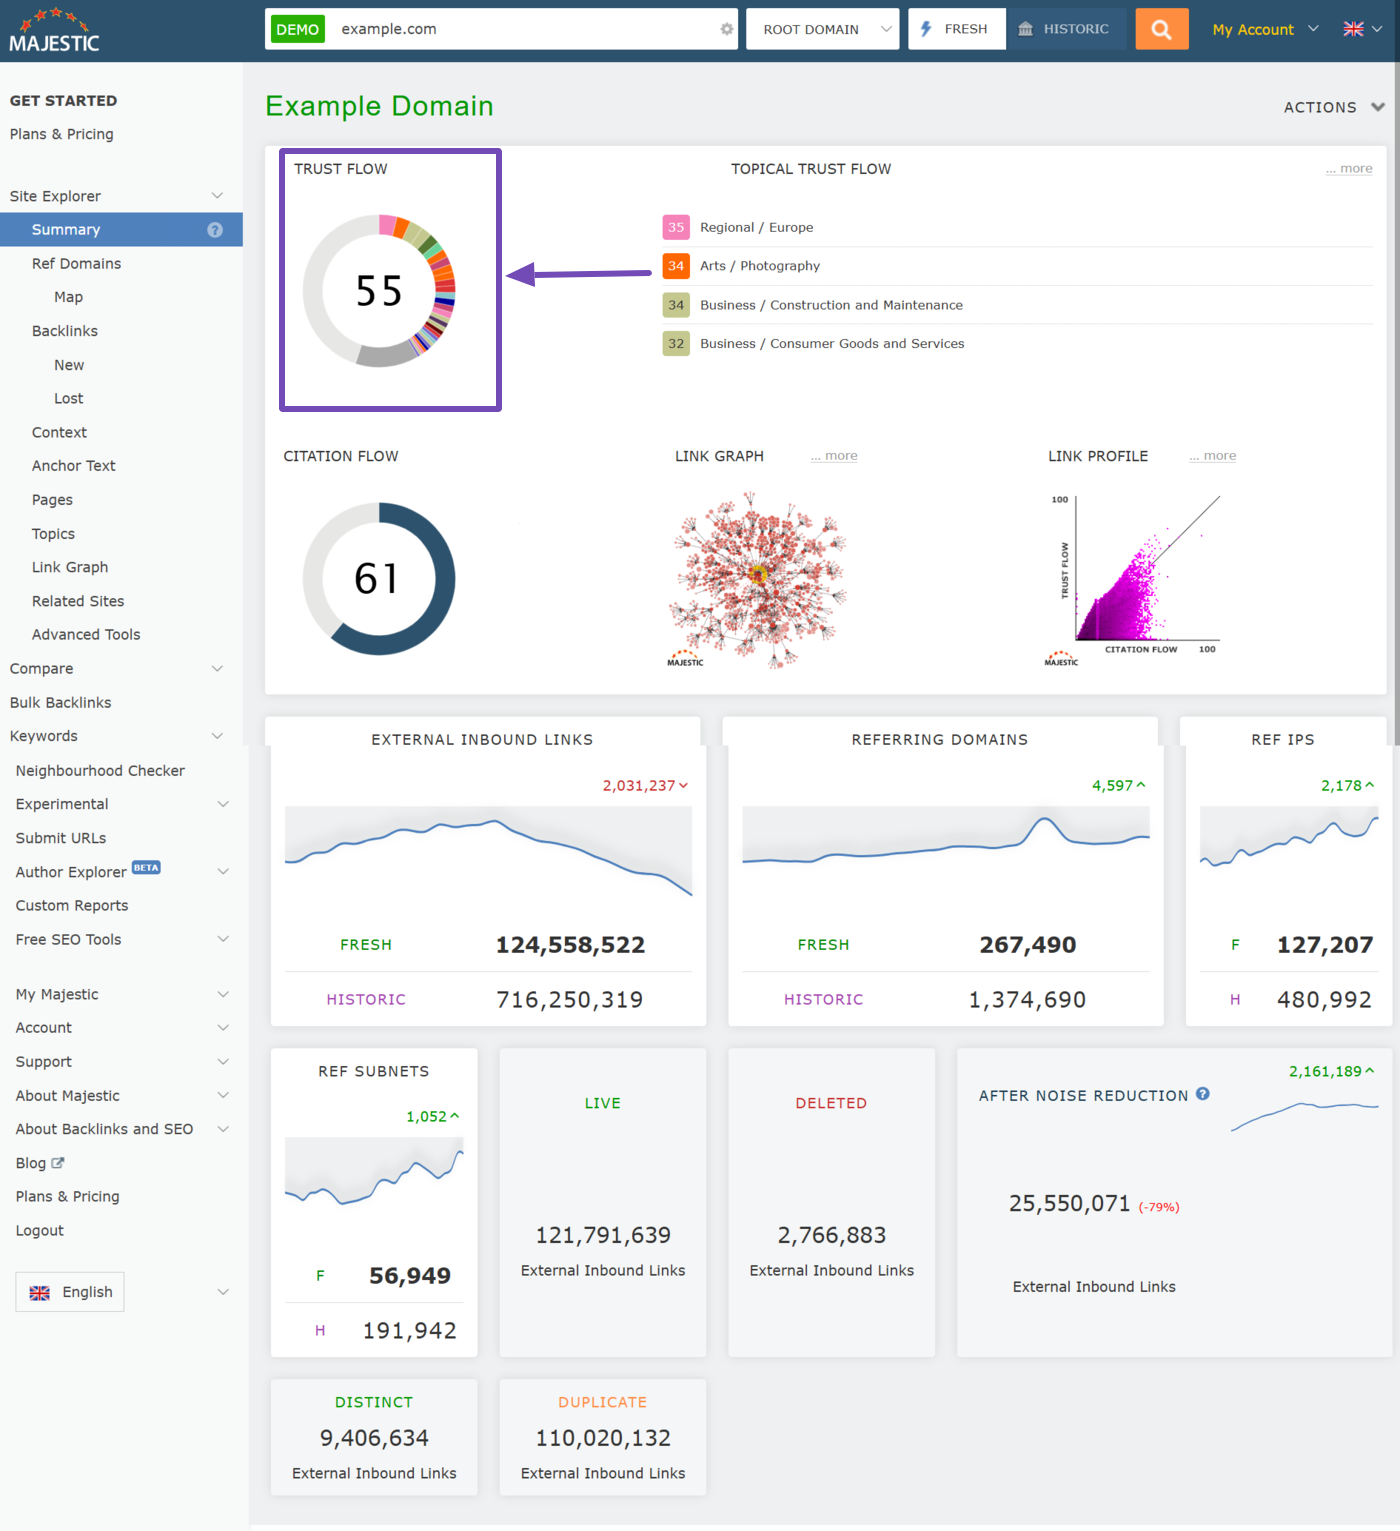Click the orange 34 Arts / Photography swatch
This screenshot has height=1531, width=1400.
tap(676, 266)
